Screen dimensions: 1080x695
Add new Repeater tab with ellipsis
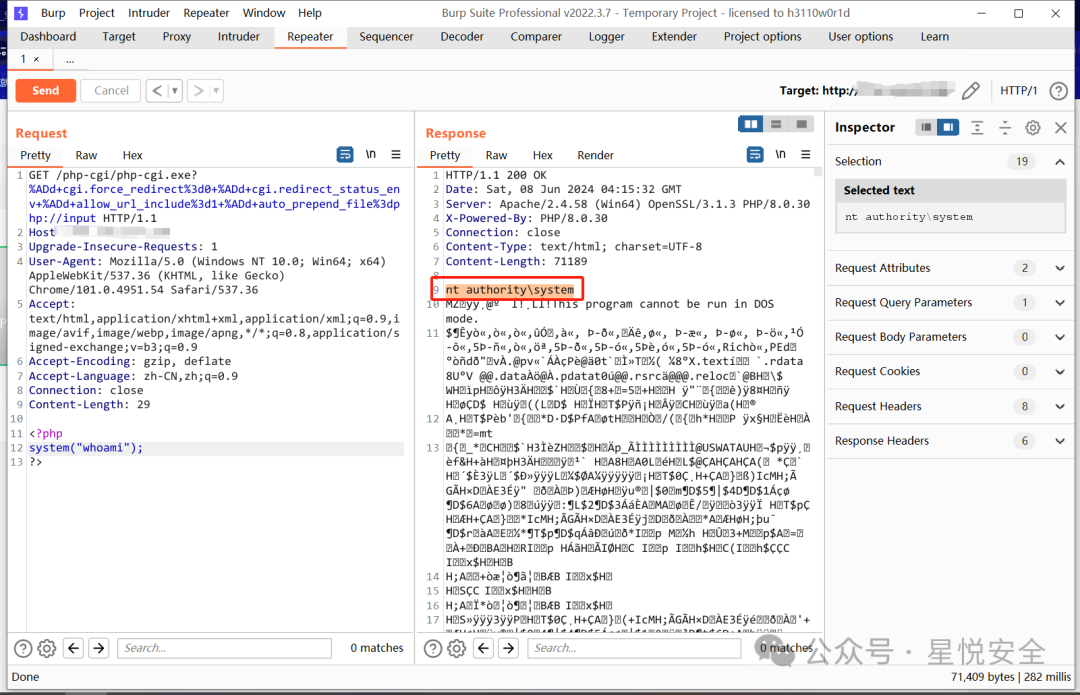click(x=70, y=60)
